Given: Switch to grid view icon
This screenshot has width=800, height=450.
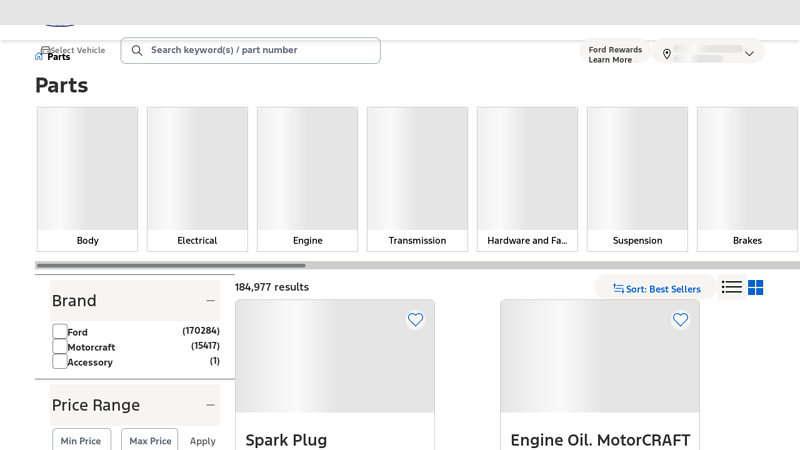Looking at the screenshot, I should pyautogui.click(x=756, y=288).
